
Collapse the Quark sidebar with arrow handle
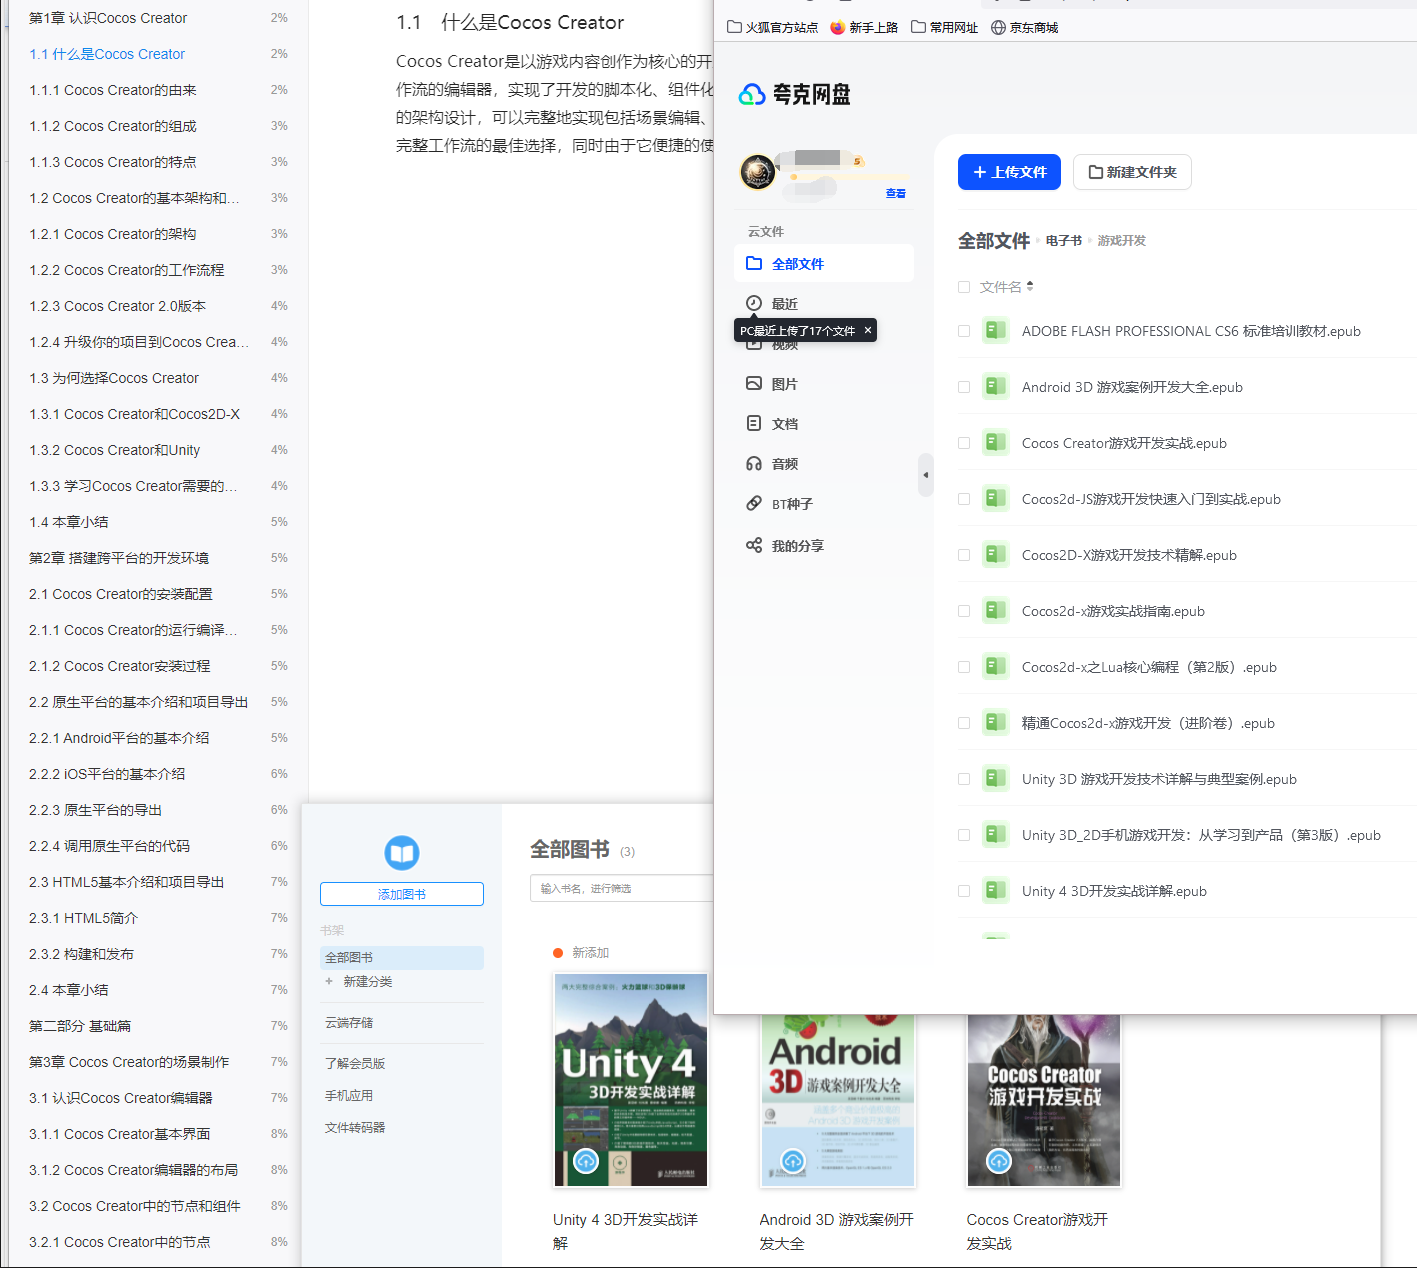click(926, 475)
